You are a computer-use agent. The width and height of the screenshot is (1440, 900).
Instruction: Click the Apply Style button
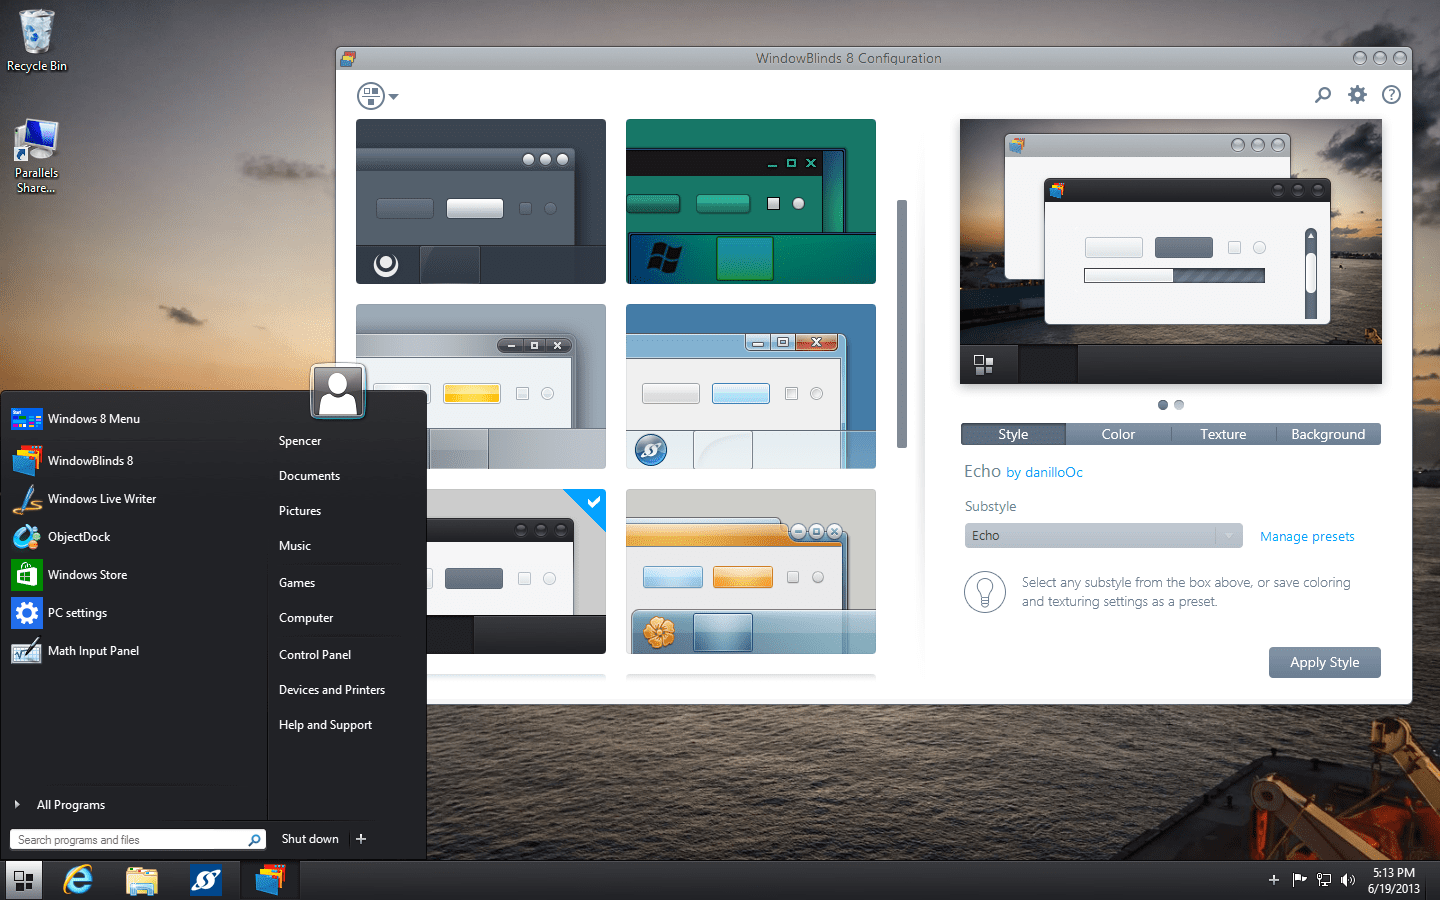[1324, 662]
